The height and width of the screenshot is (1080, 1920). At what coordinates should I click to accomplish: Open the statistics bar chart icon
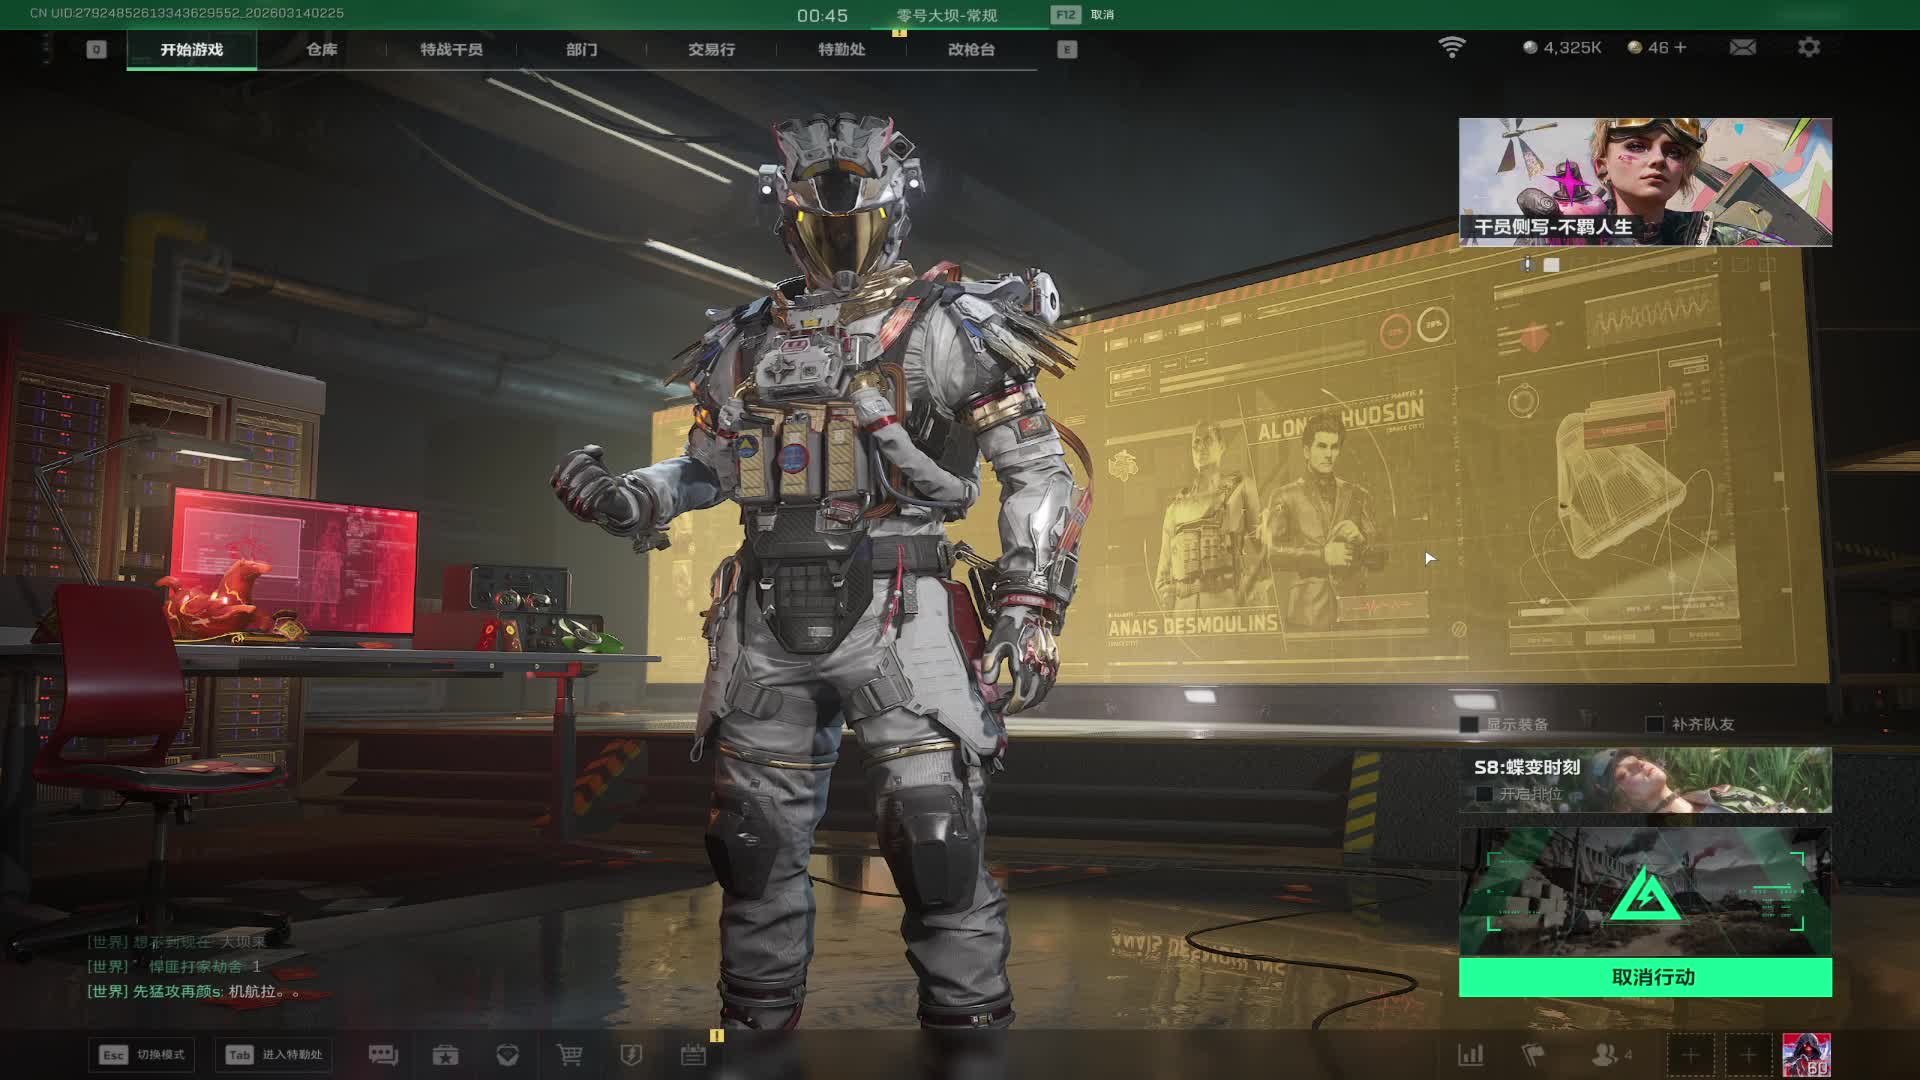point(1470,1055)
